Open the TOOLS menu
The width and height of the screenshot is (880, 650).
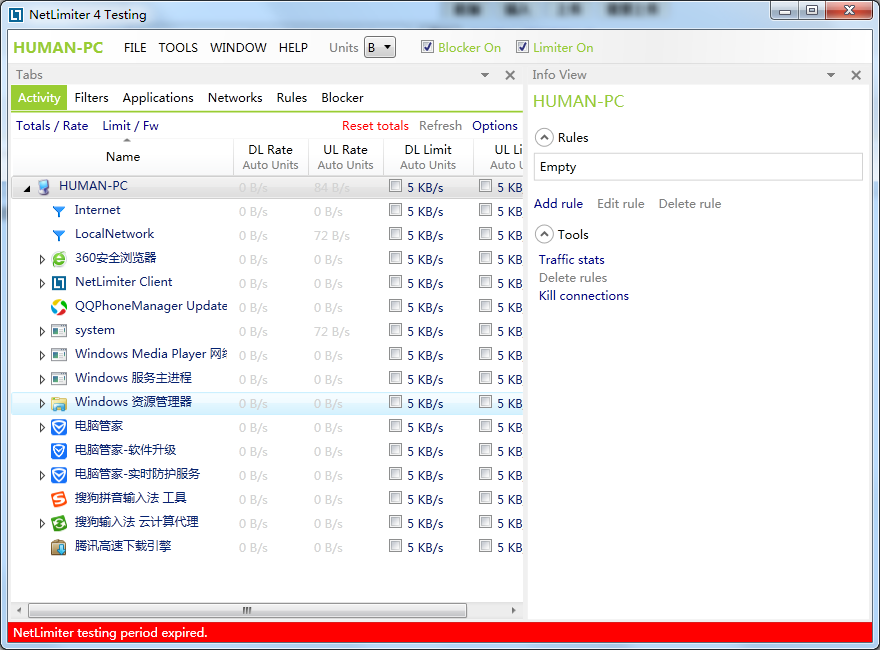pos(178,47)
